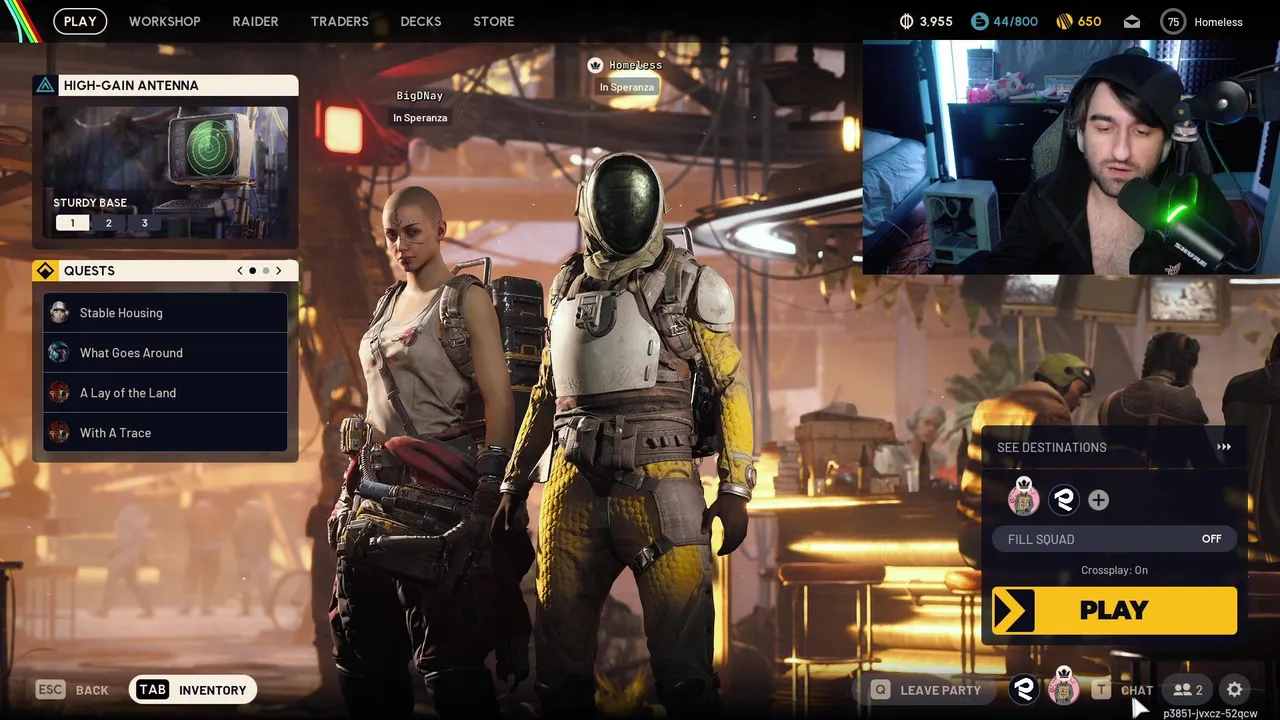The width and height of the screenshot is (1280, 720).
Task: Click the coin currency icon beside 3,955
Action: pyautogui.click(x=906, y=21)
